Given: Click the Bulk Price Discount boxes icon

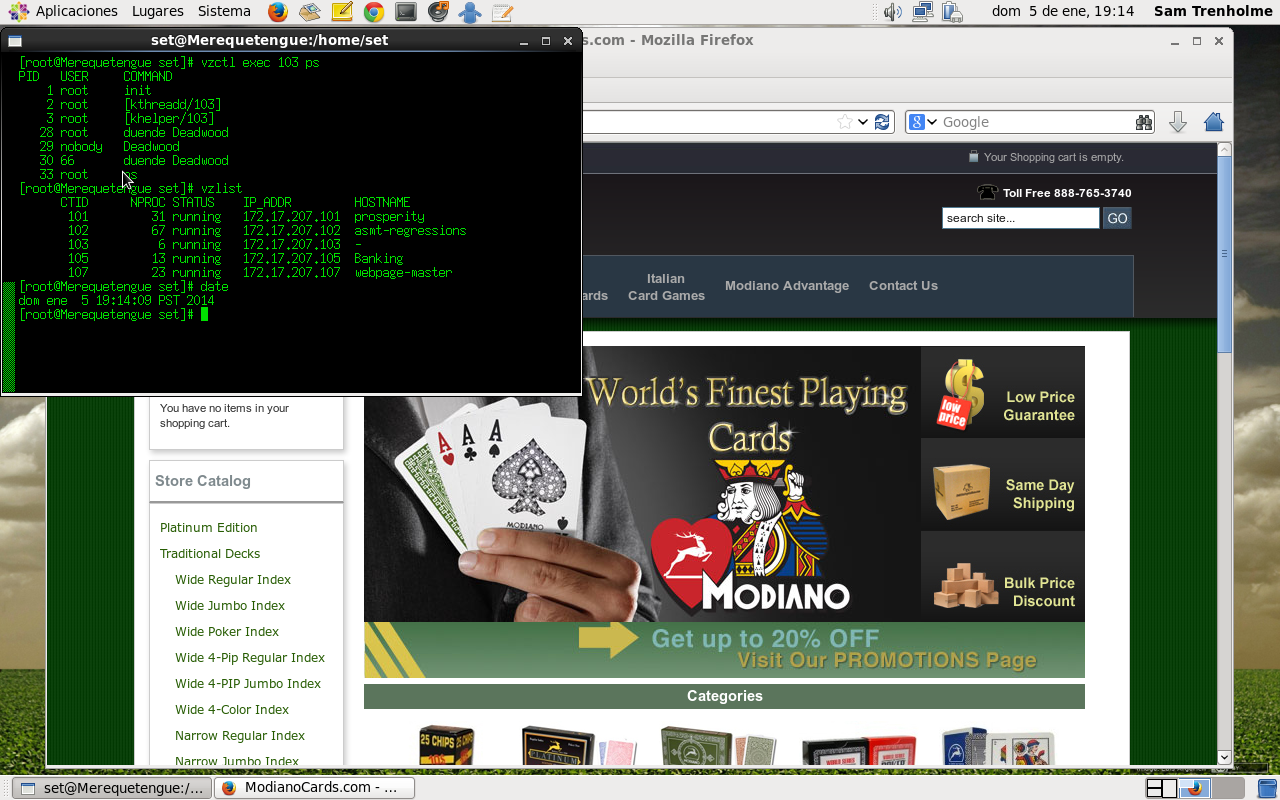Looking at the screenshot, I should coord(965,586).
